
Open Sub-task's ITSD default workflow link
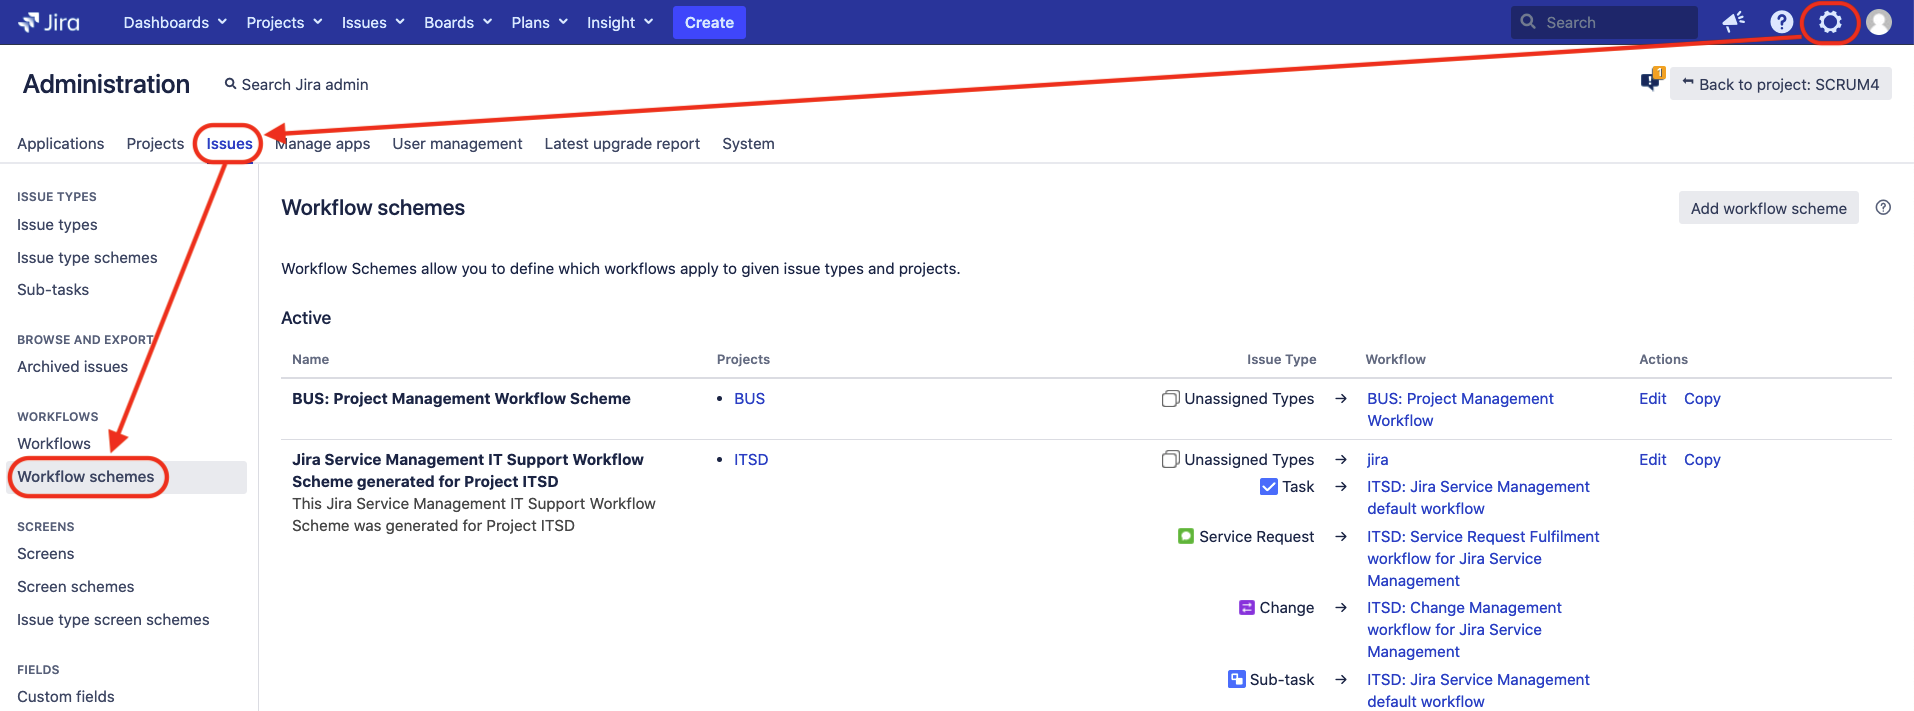point(1478,691)
